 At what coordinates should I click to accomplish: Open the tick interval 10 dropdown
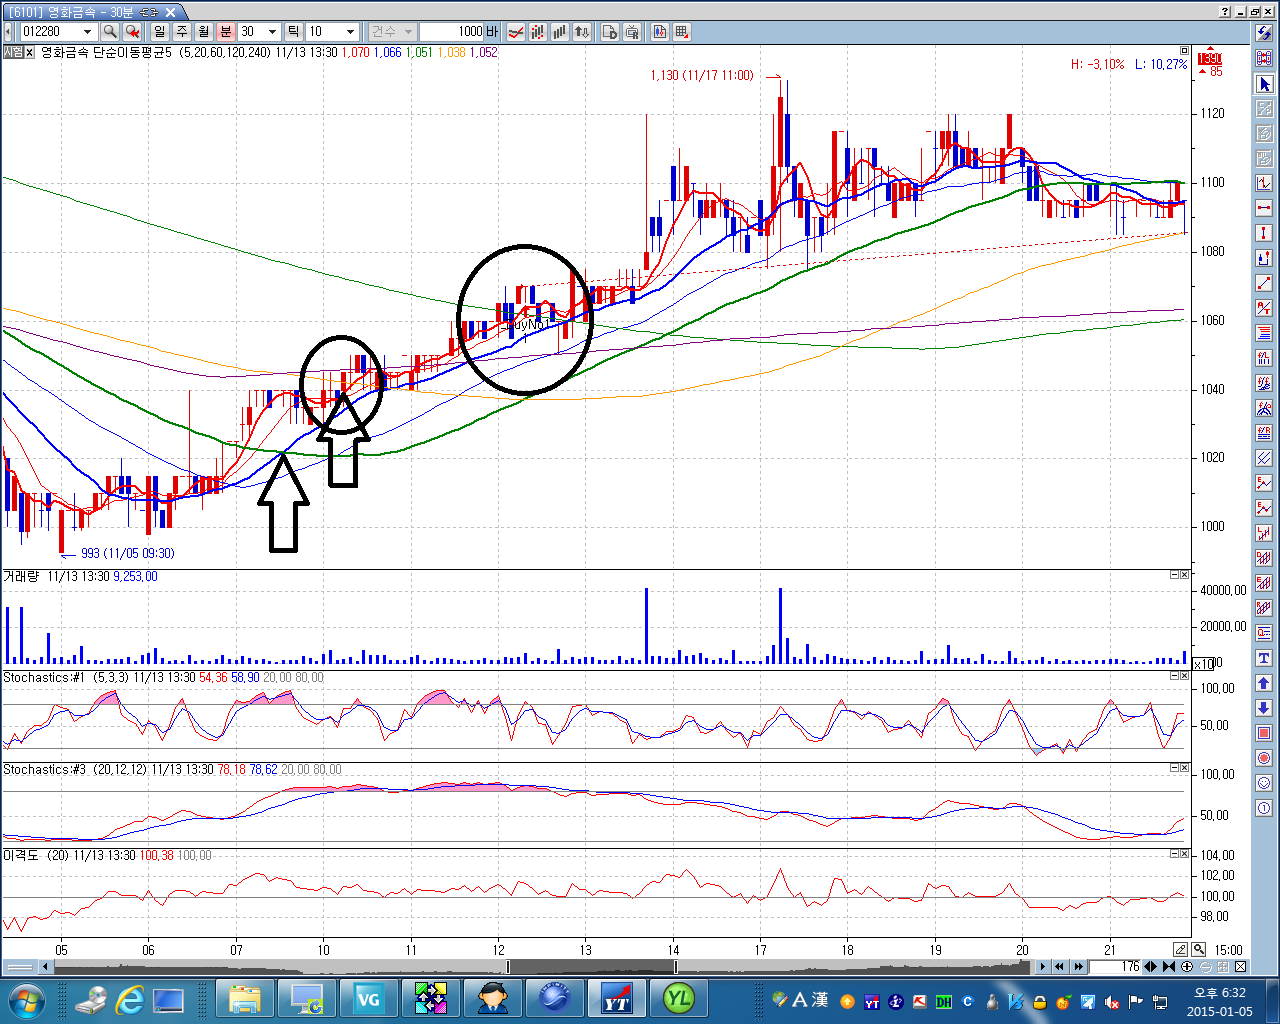pyautogui.click(x=350, y=32)
